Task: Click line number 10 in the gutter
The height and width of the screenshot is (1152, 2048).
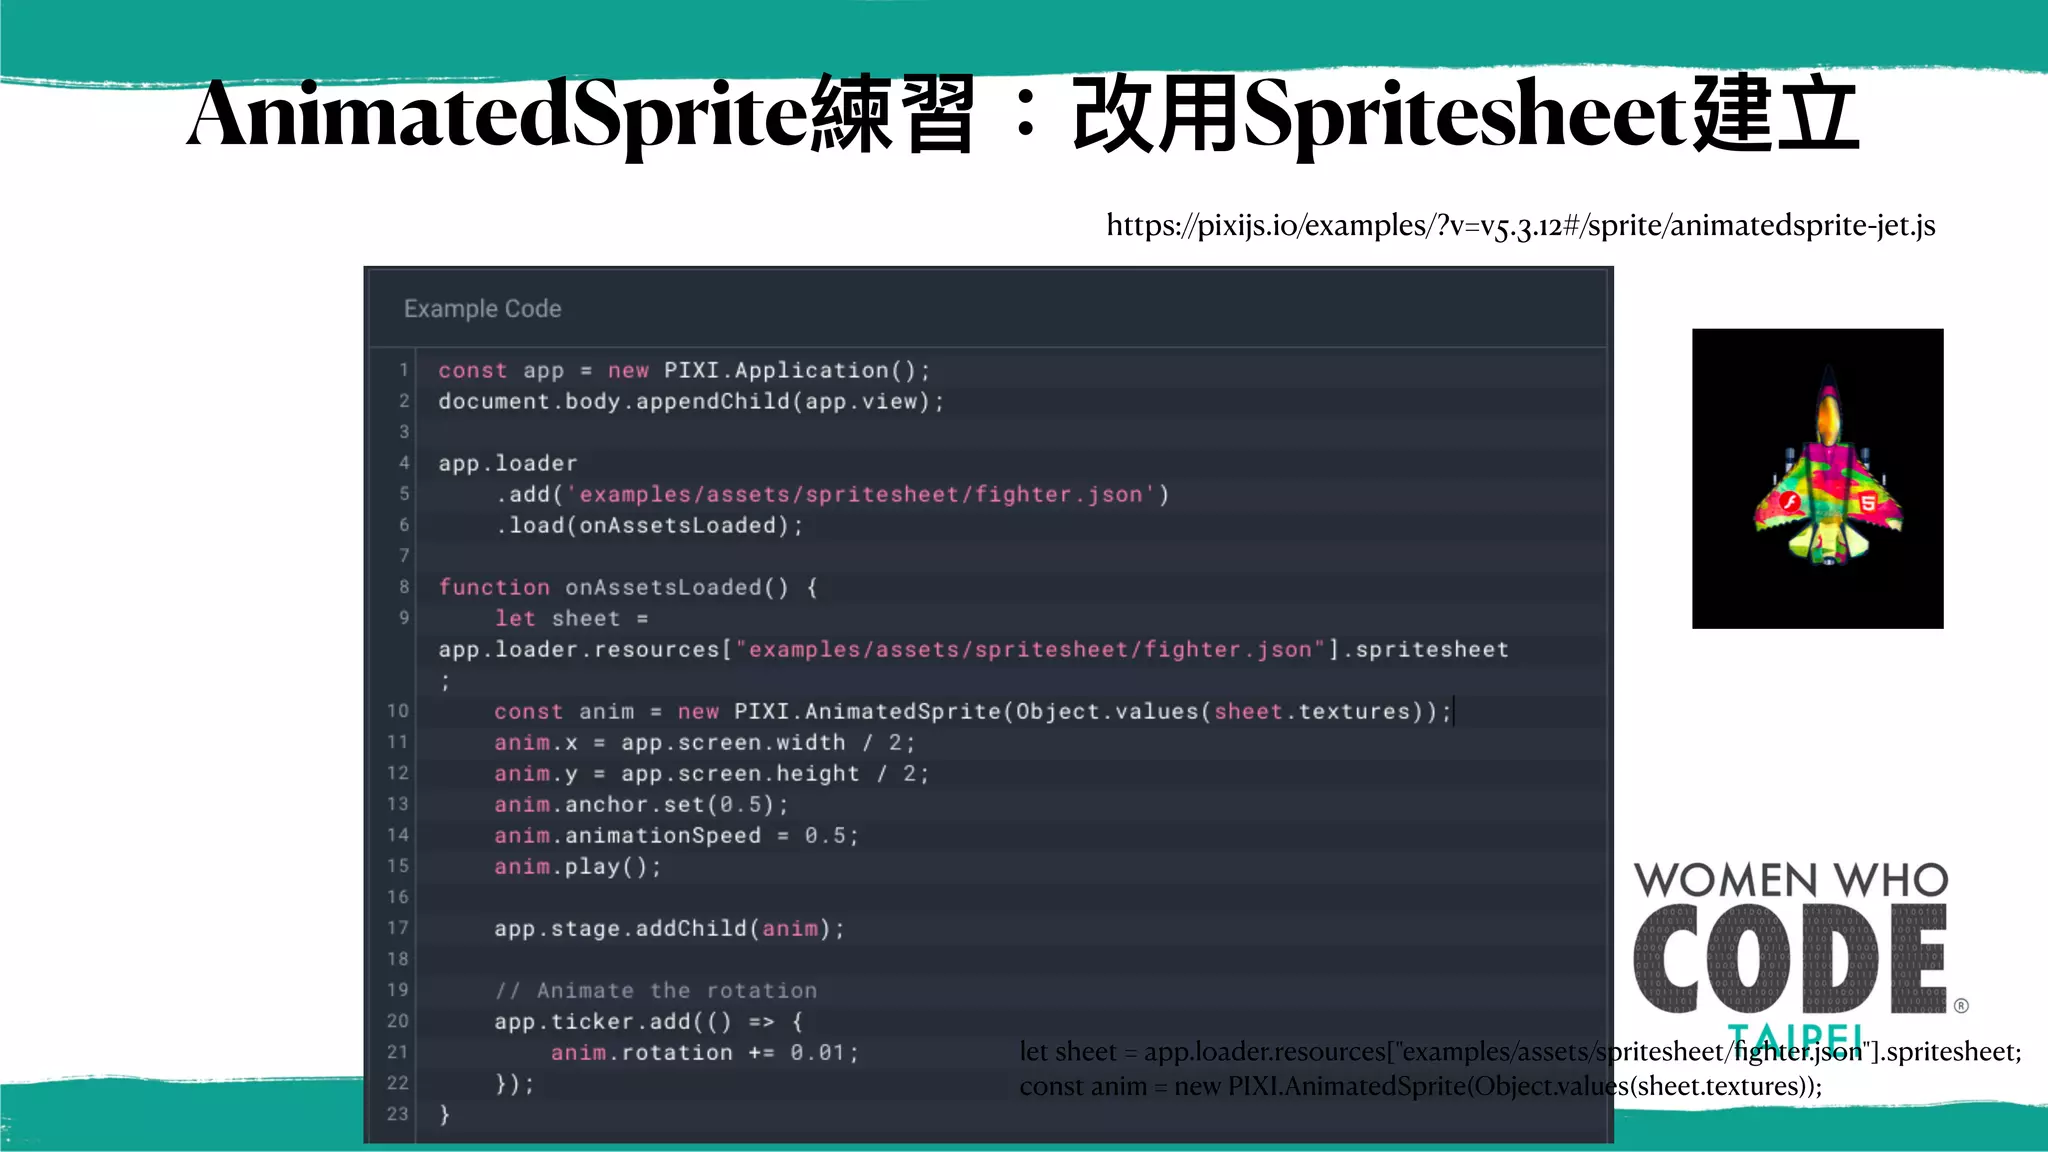Action: [x=398, y=711]
